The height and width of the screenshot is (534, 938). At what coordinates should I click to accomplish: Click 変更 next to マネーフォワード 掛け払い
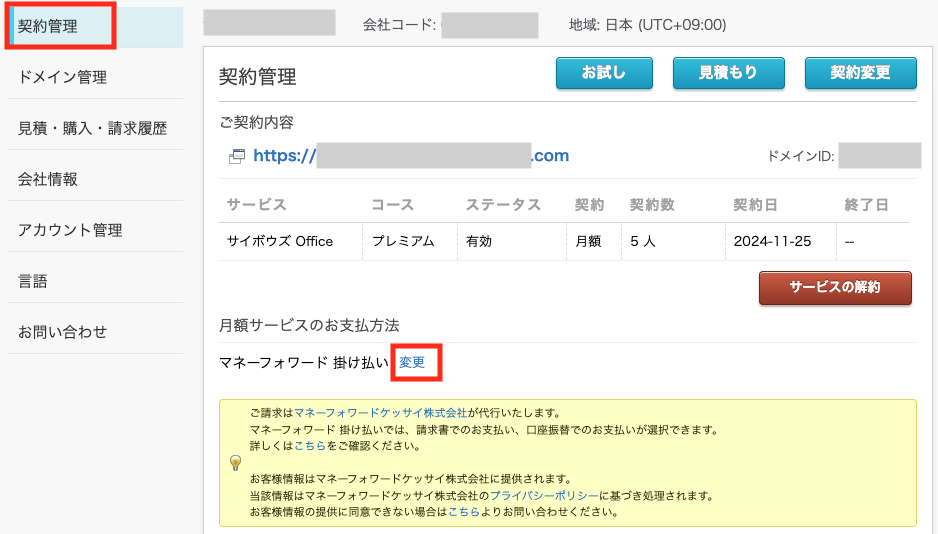tap(412, 362)
